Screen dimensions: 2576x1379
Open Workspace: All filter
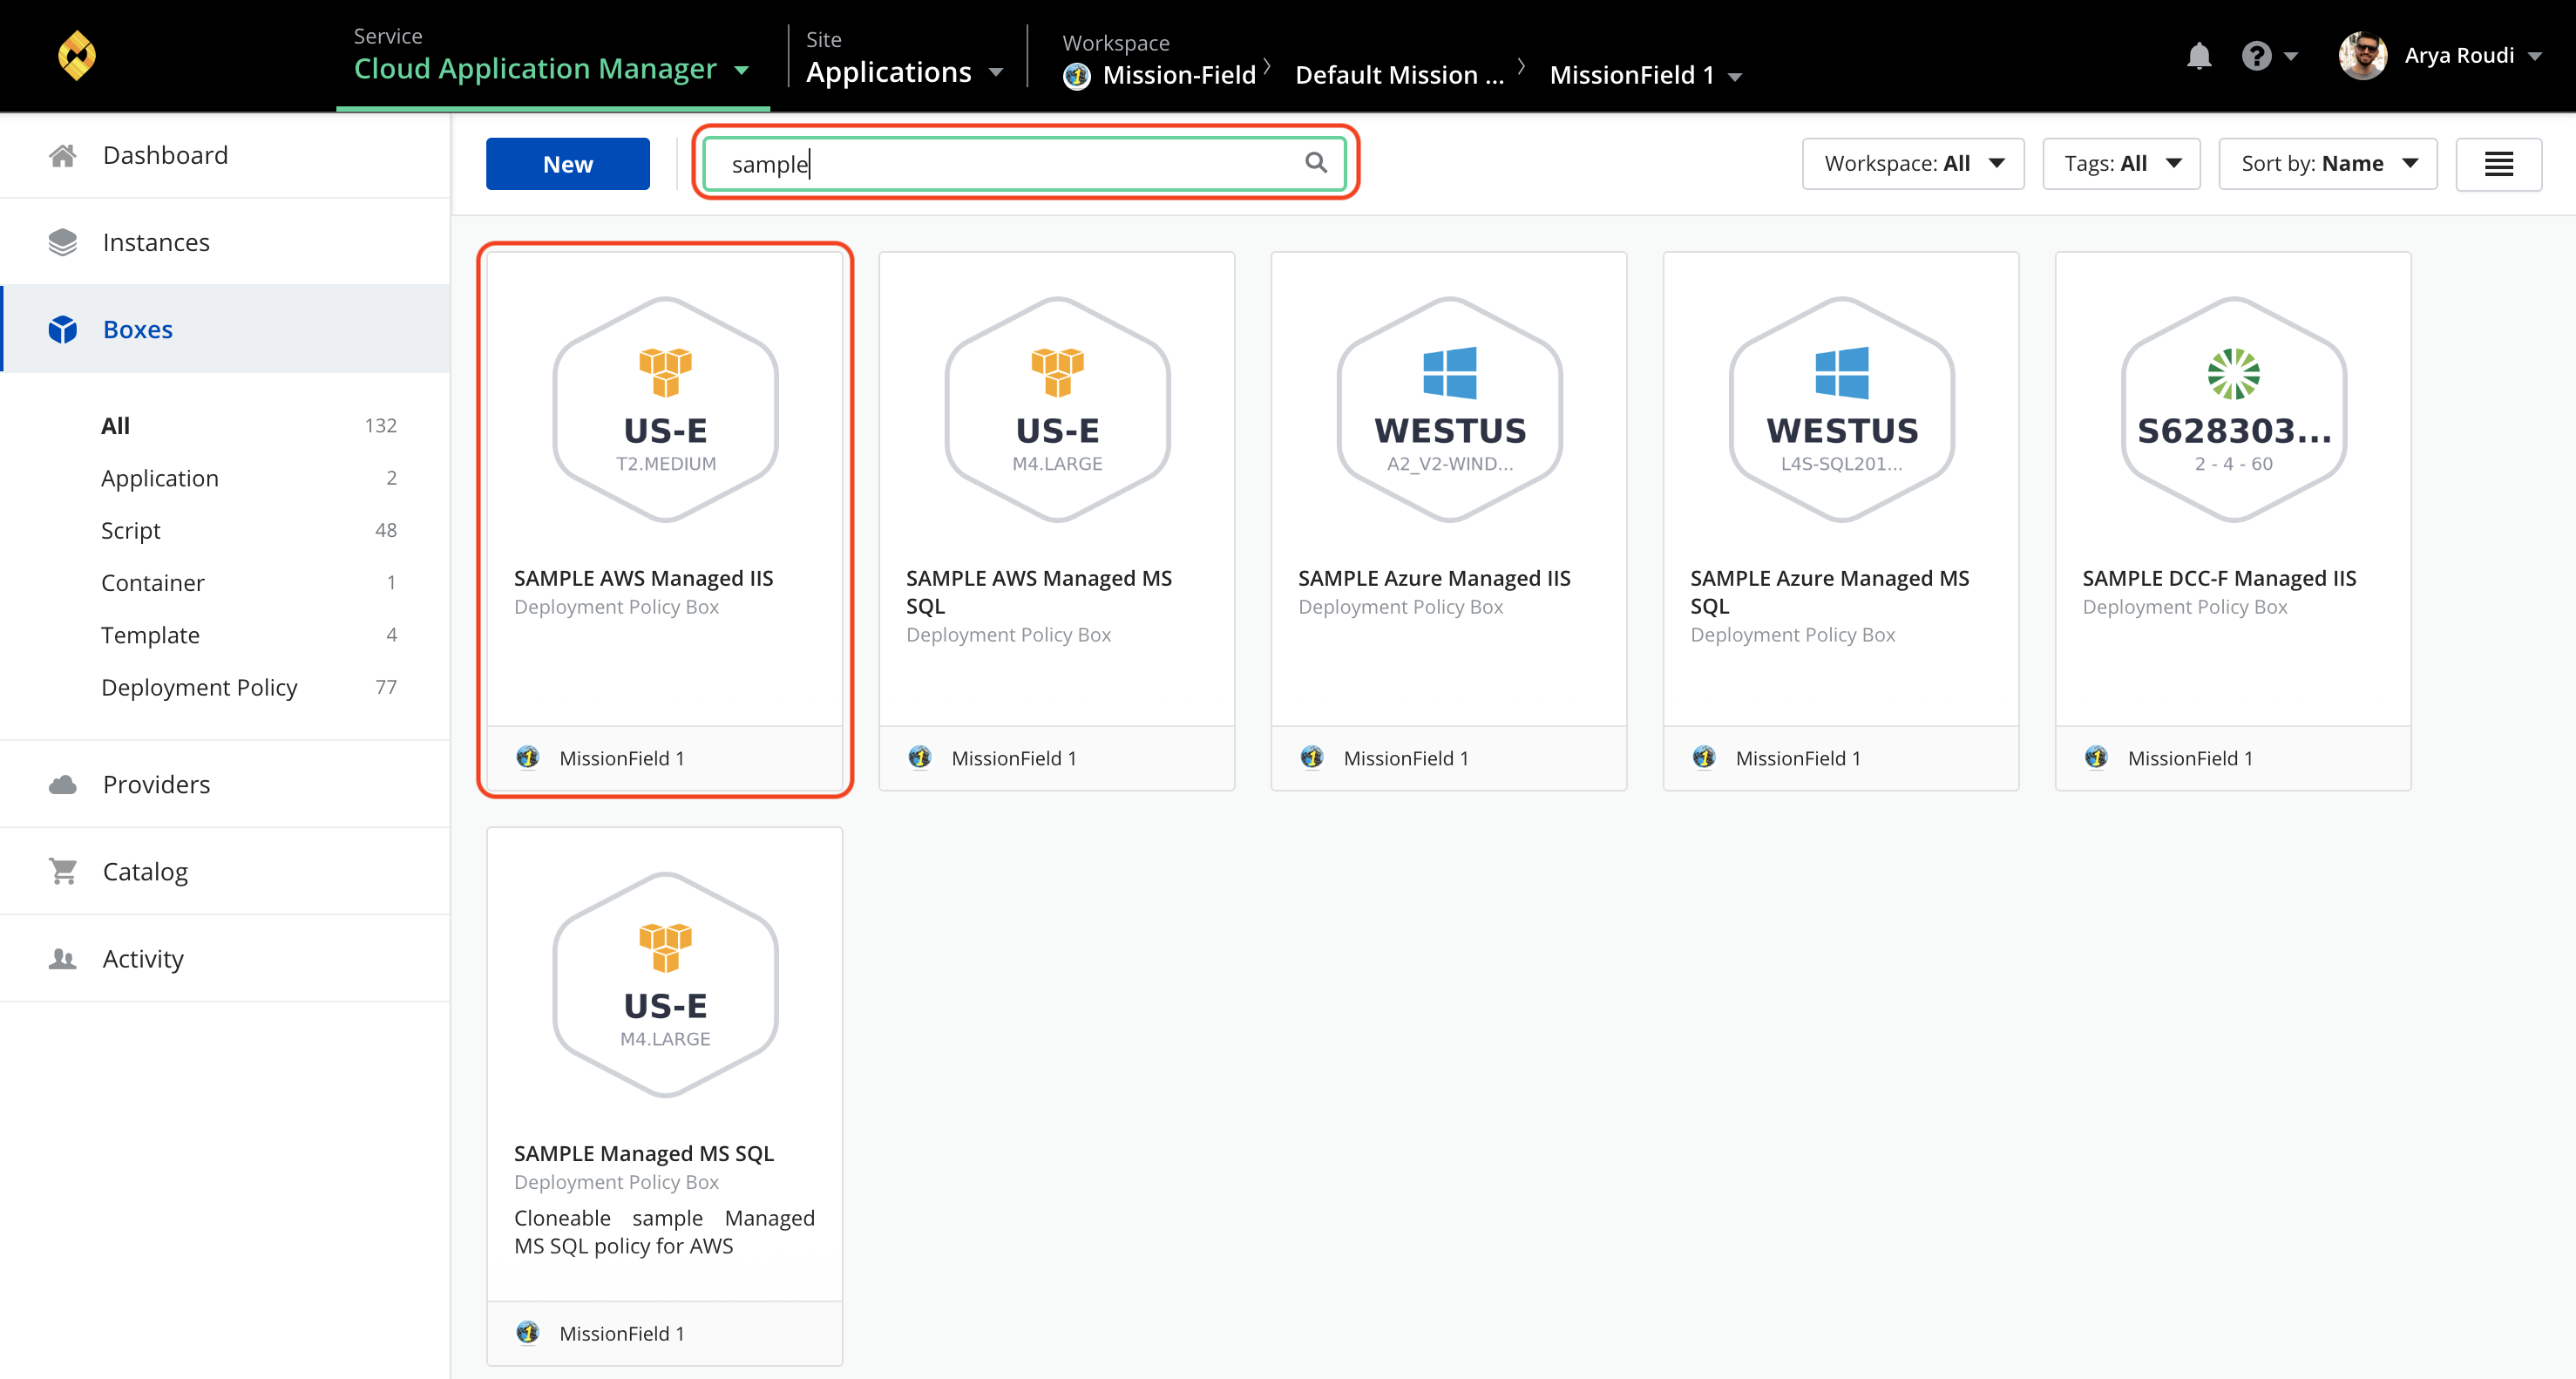coord(1913,164)
